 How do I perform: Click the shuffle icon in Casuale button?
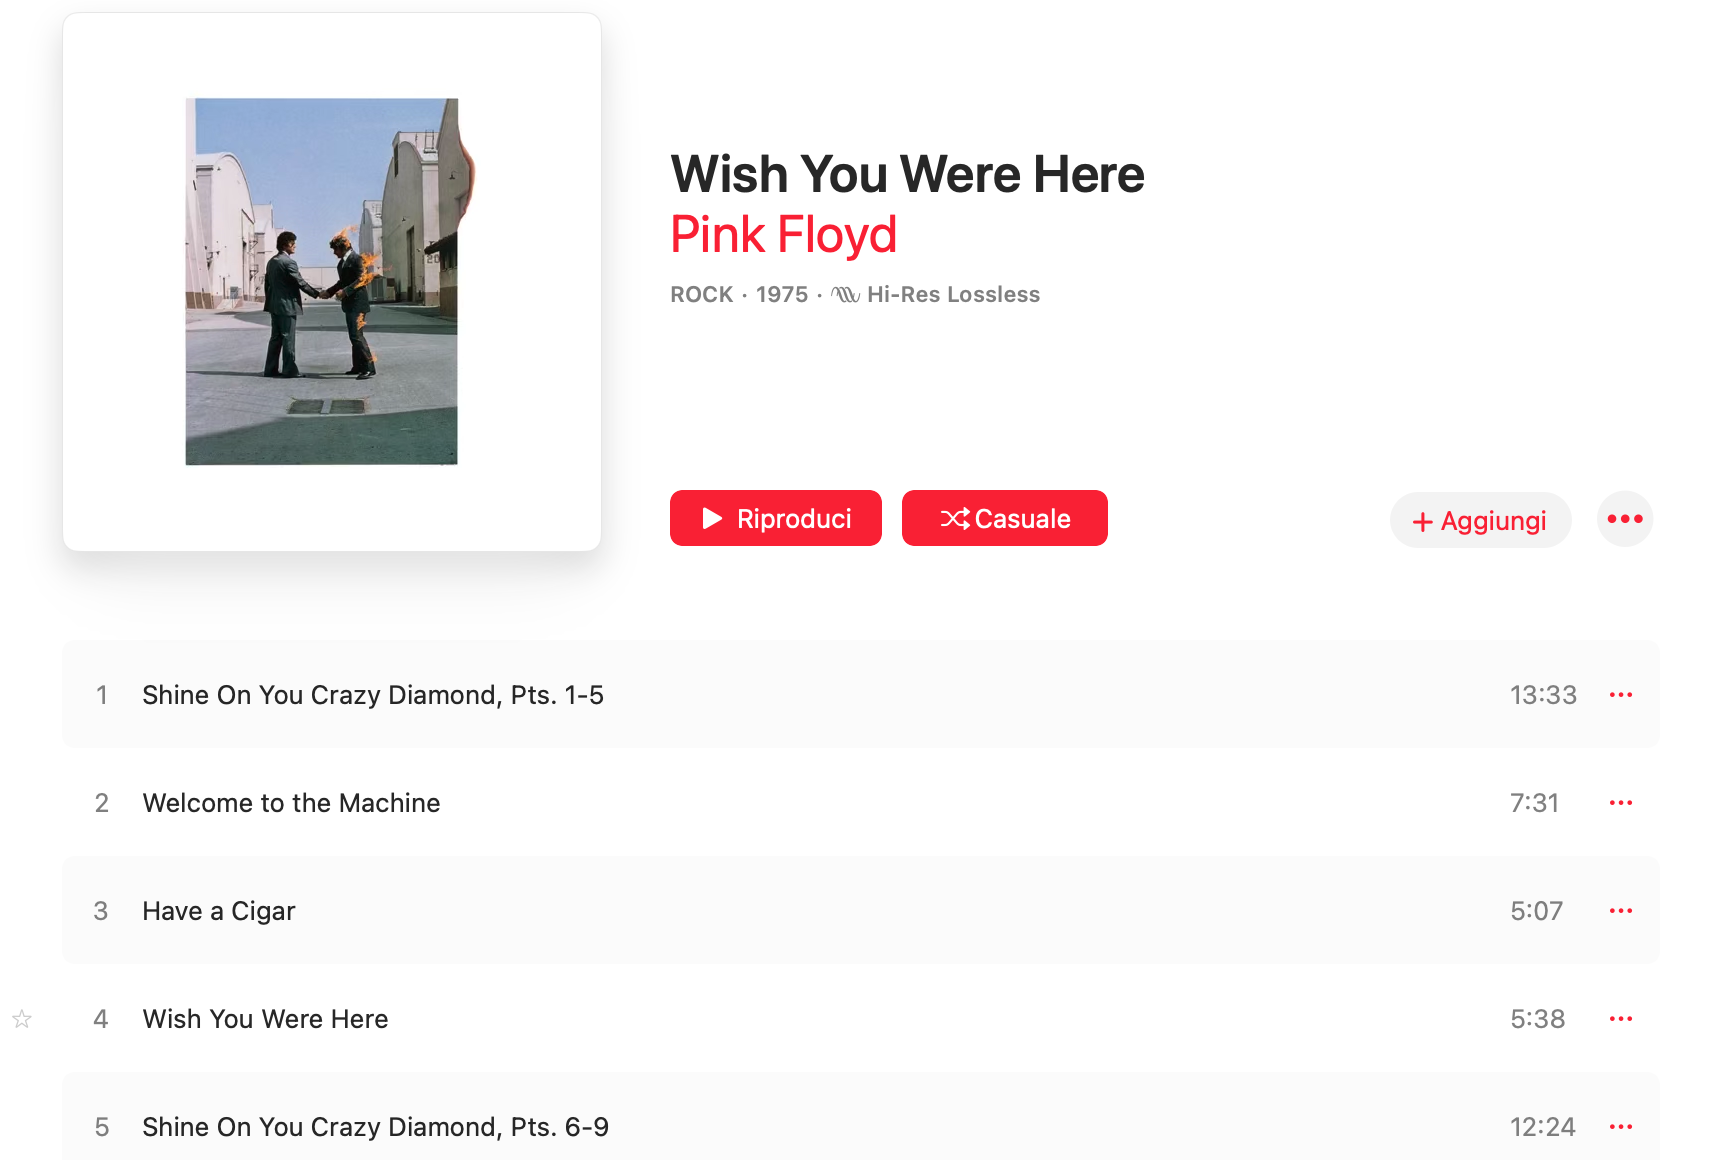955,518
